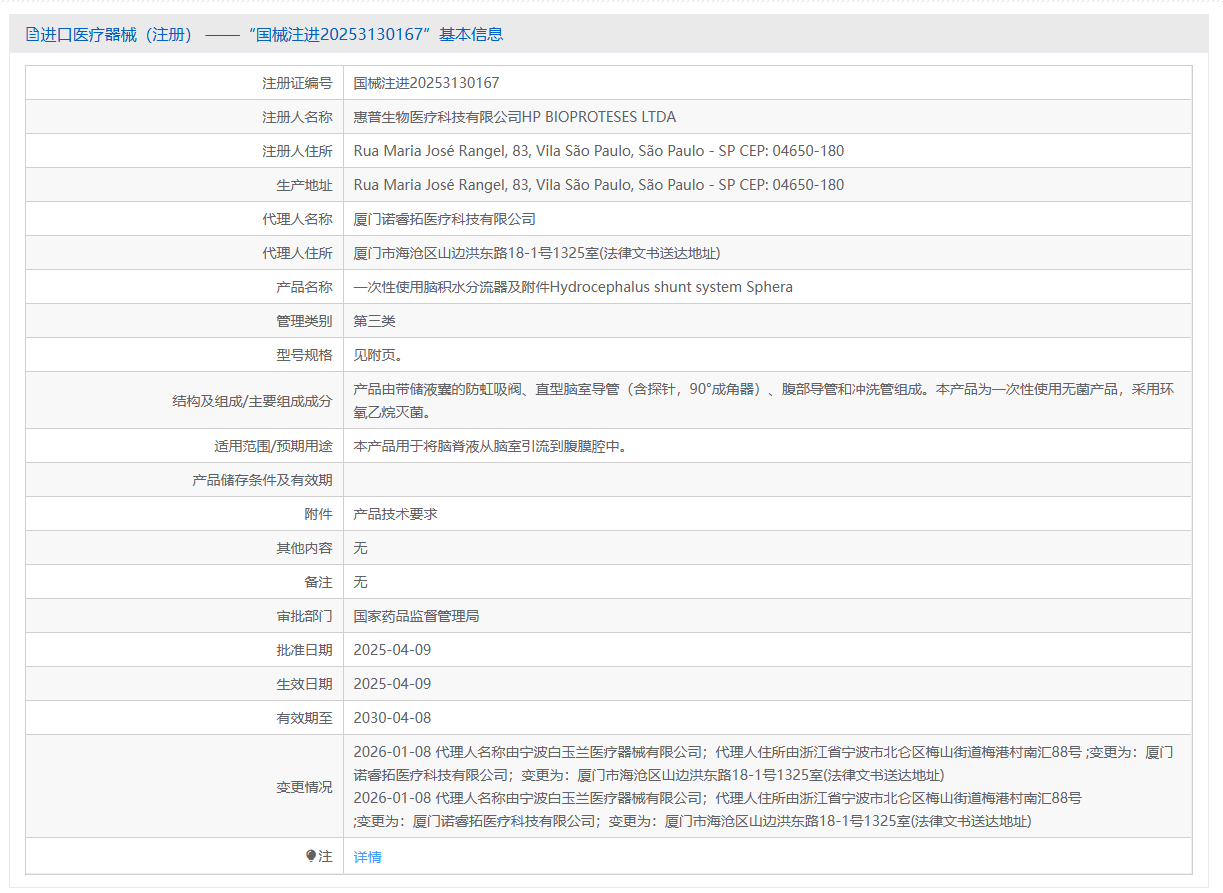The width and height of the screenshot is (1223, 893).
Task: Click the 变更情况 label
Action: 305,787
